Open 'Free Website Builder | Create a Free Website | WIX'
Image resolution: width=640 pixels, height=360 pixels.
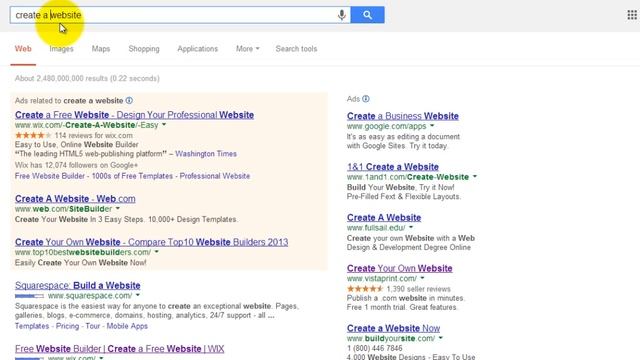(120, 349)
